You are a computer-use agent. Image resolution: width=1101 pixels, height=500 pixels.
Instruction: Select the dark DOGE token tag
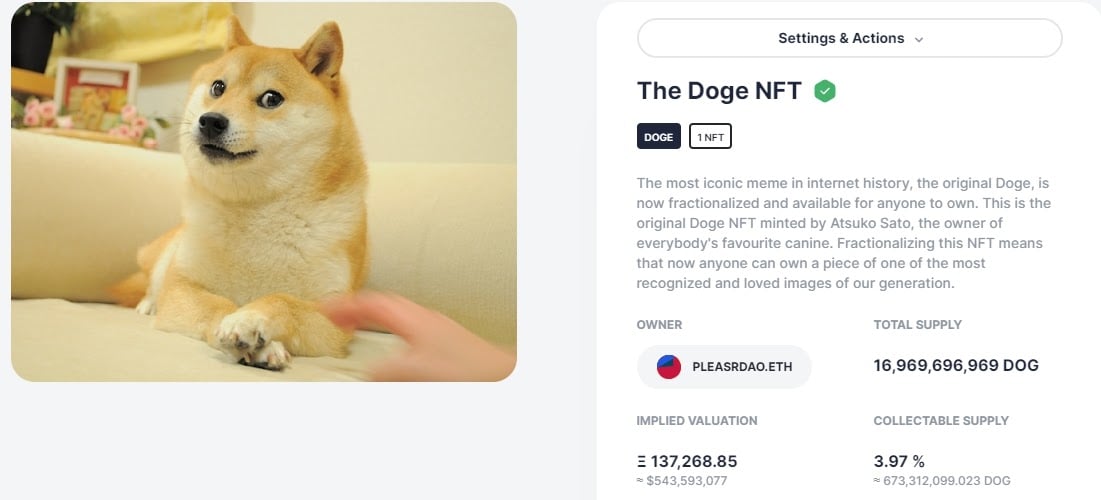(x=658, y=137)
